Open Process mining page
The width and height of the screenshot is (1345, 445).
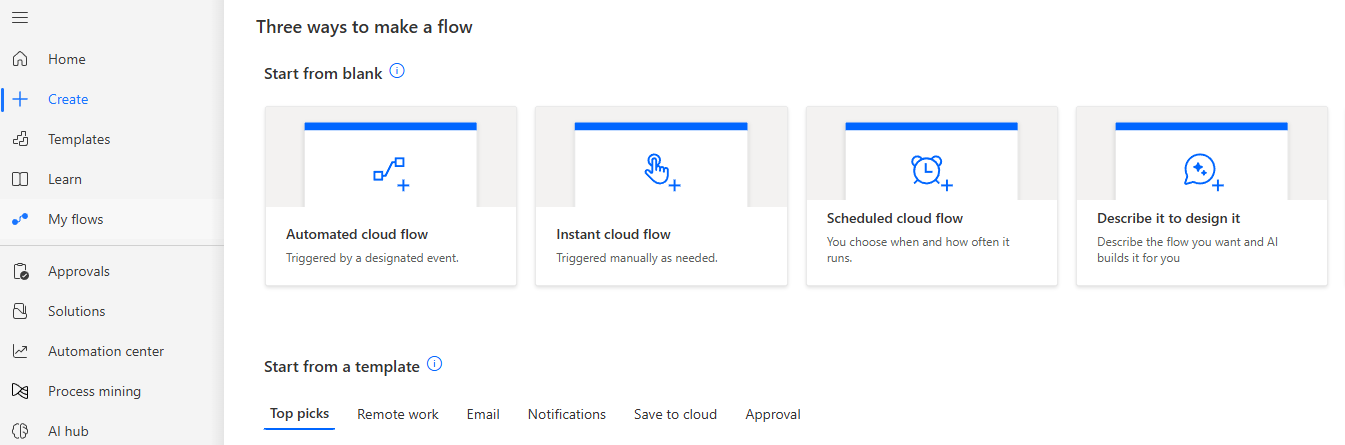(94, 391)
